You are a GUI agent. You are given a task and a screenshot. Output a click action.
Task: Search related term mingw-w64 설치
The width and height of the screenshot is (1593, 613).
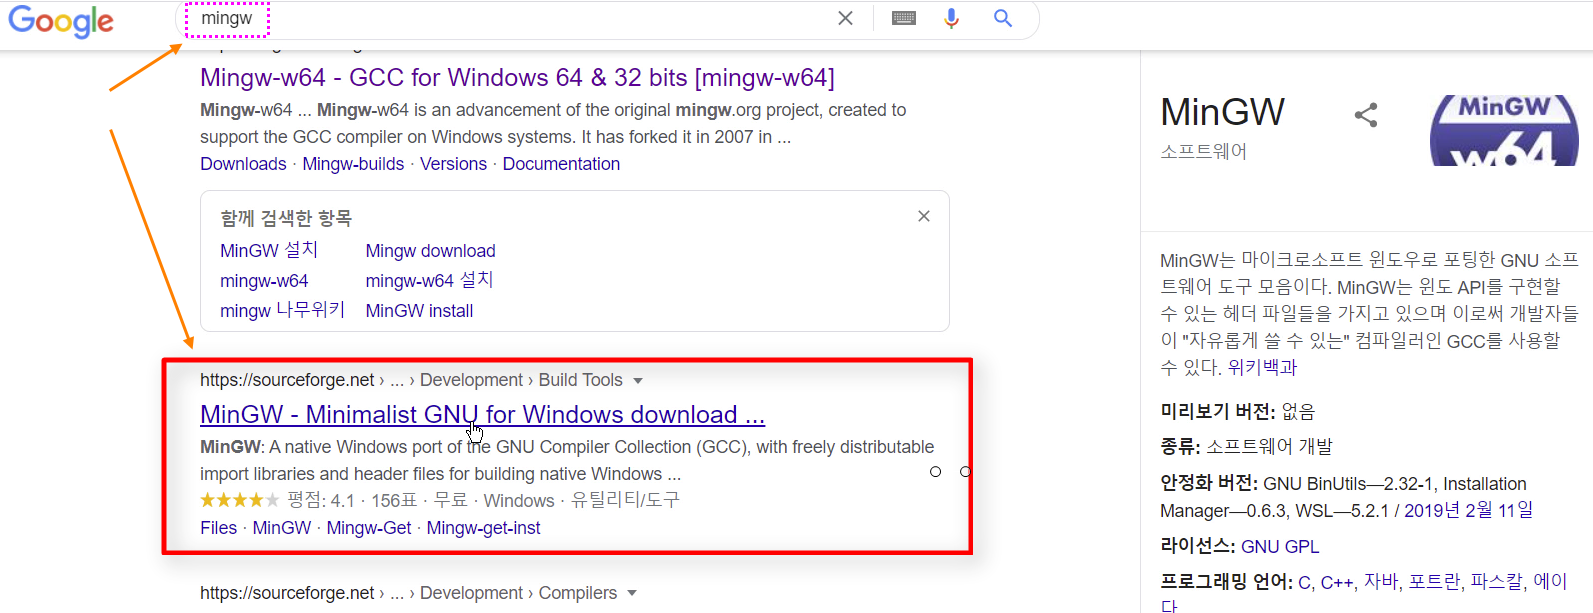pyautogui.click(x=429, y=280)
